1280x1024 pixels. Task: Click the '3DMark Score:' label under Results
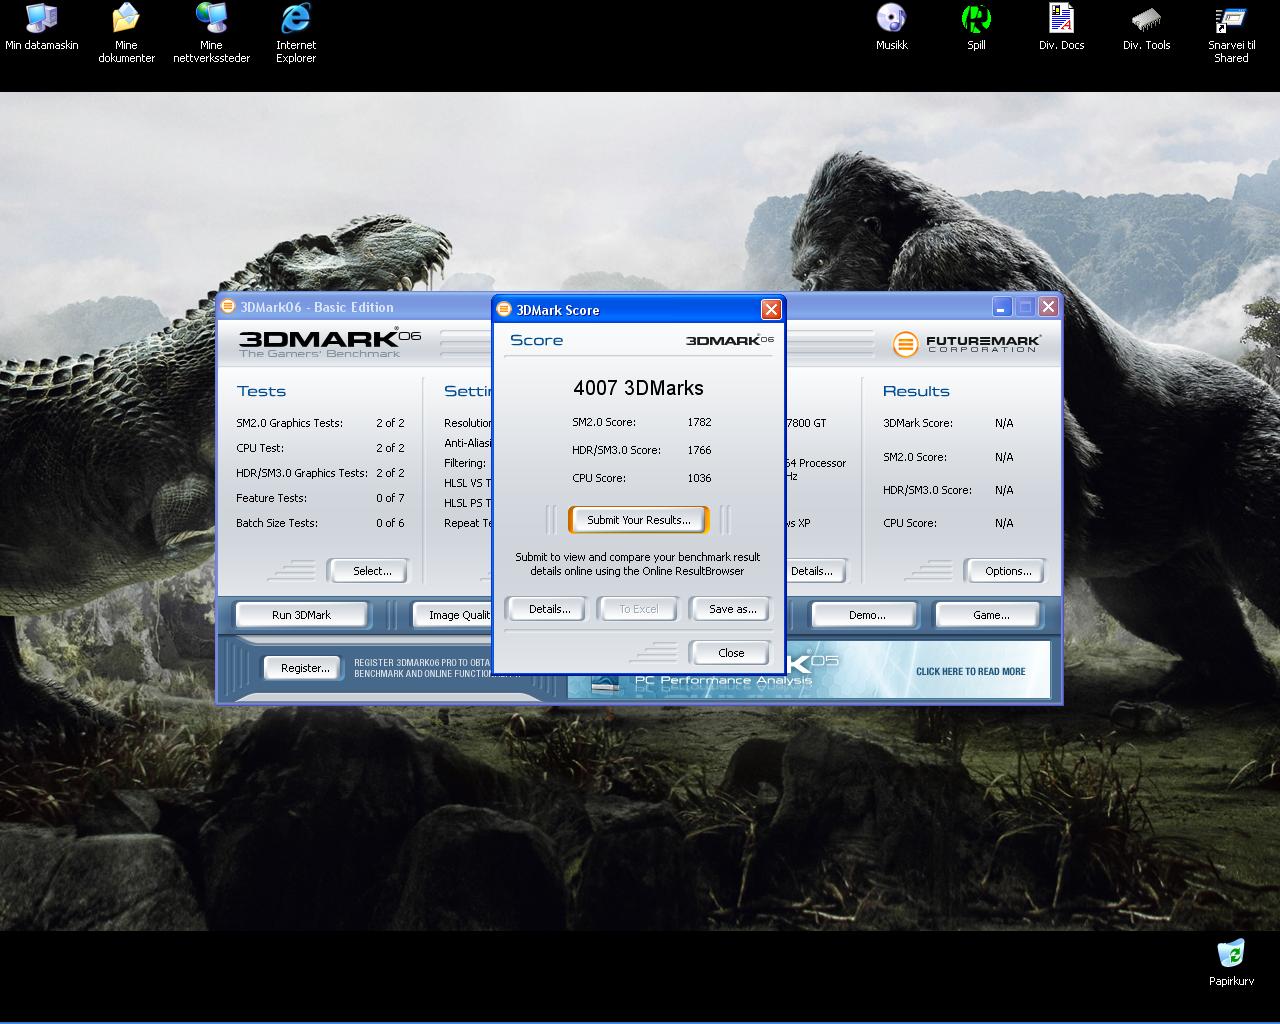pos(918,423)
